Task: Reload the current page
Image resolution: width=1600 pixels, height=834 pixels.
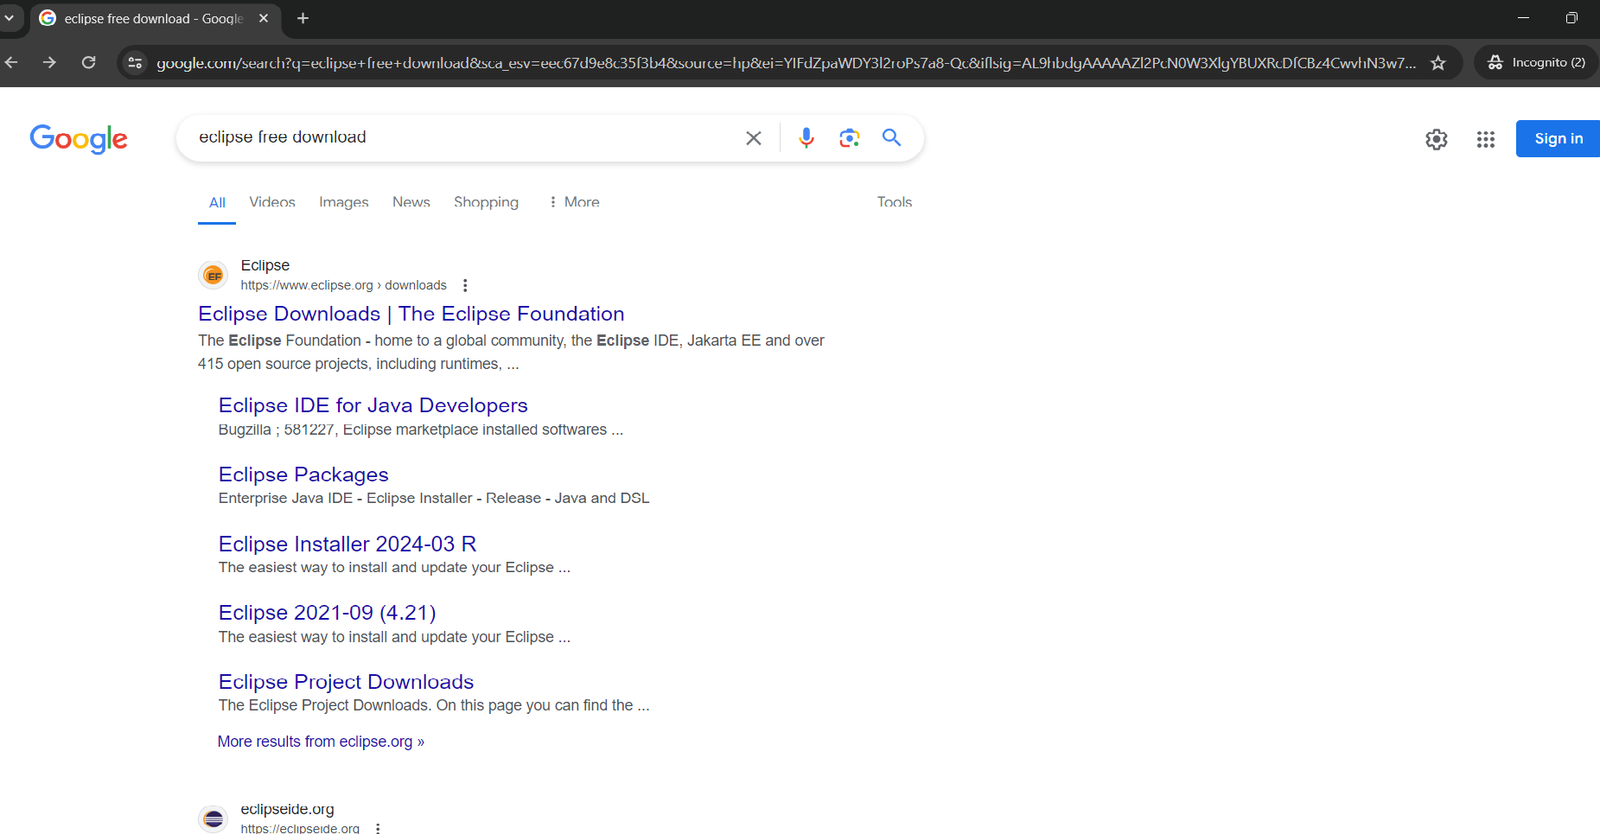Action: tap(89, 62)
